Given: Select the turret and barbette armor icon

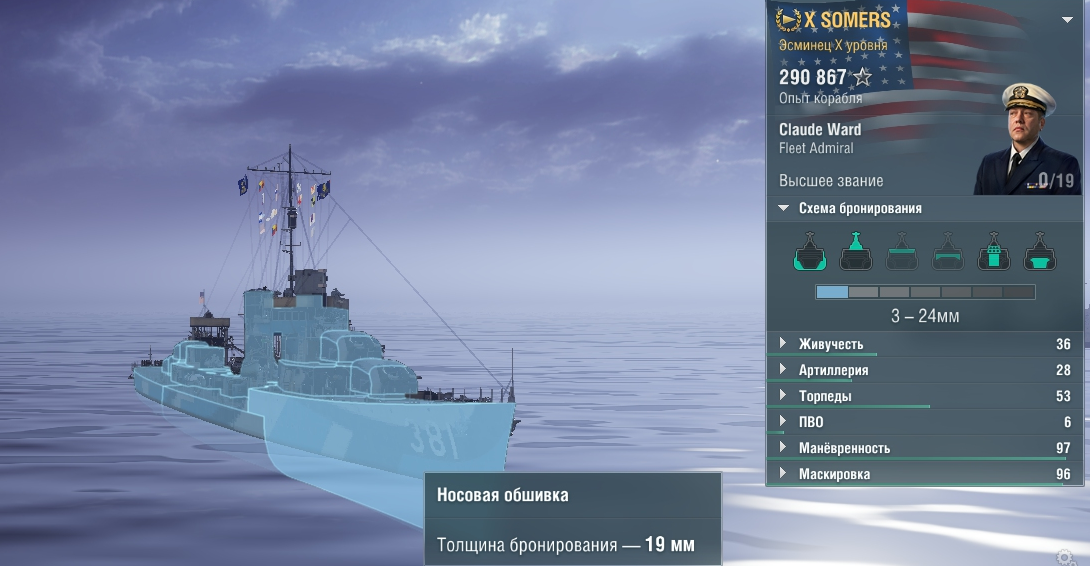Looking at the screenshot, I should point(994,251).
